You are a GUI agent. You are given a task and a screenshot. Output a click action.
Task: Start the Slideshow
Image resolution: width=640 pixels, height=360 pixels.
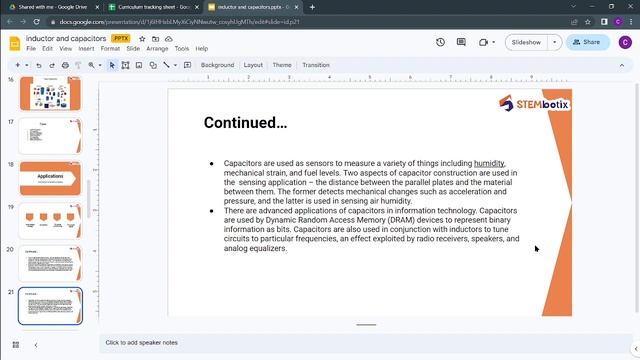tap(526, 42)
